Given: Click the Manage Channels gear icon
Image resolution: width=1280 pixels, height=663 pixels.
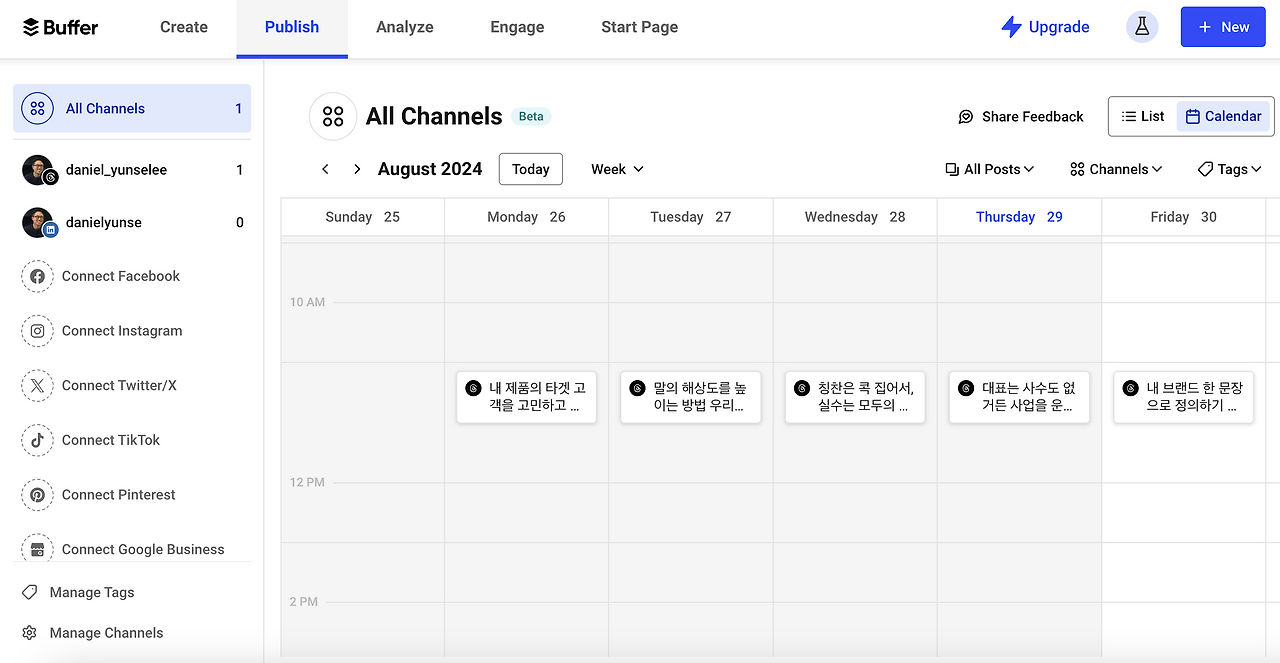Looking at the screenshot, I should tap(29, 632).
